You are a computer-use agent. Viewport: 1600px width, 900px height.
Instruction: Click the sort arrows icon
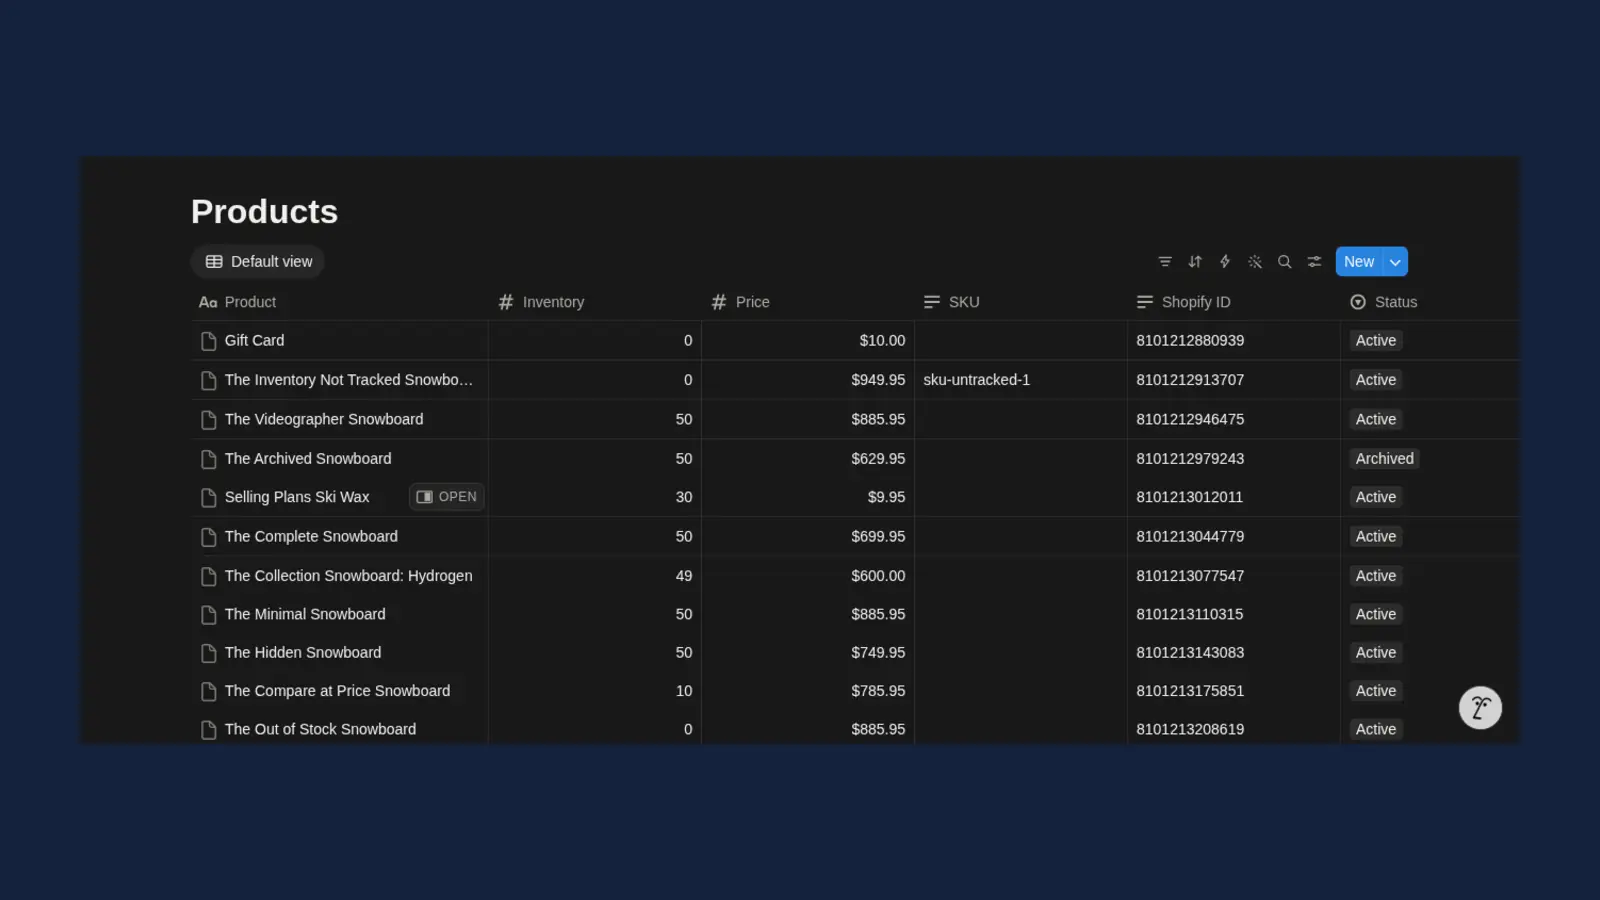click(1195, 262)
